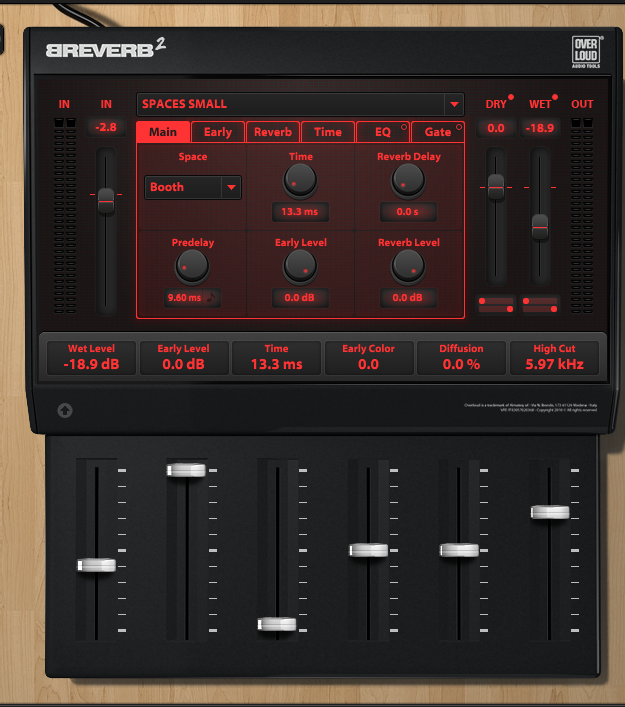
Task: Click the fourth hardware fader for Early Color
Action: point(368,550)
